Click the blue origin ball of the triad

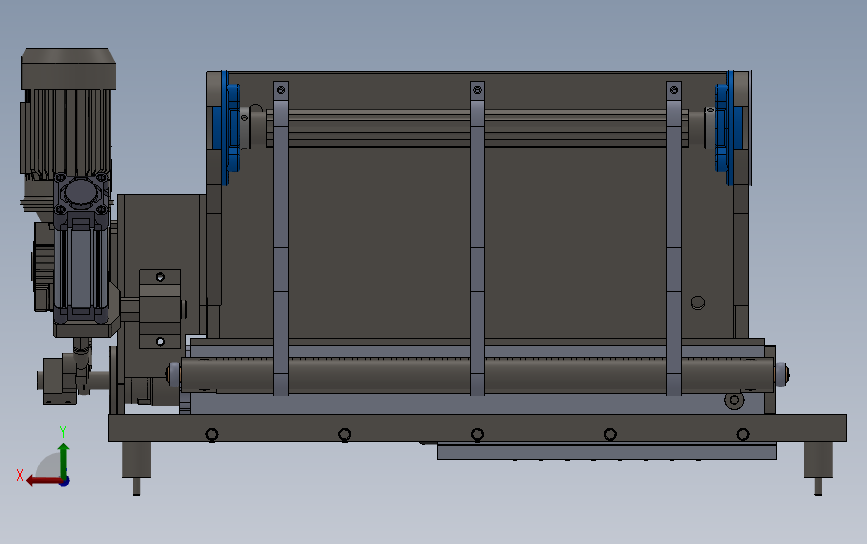coord(65,482)
